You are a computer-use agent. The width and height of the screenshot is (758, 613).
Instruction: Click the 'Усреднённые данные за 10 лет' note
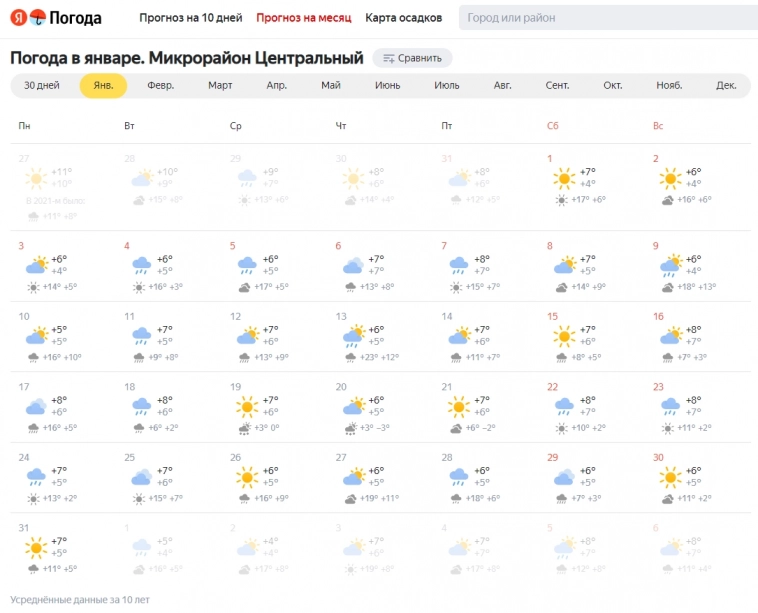click(x=80, y=599)
